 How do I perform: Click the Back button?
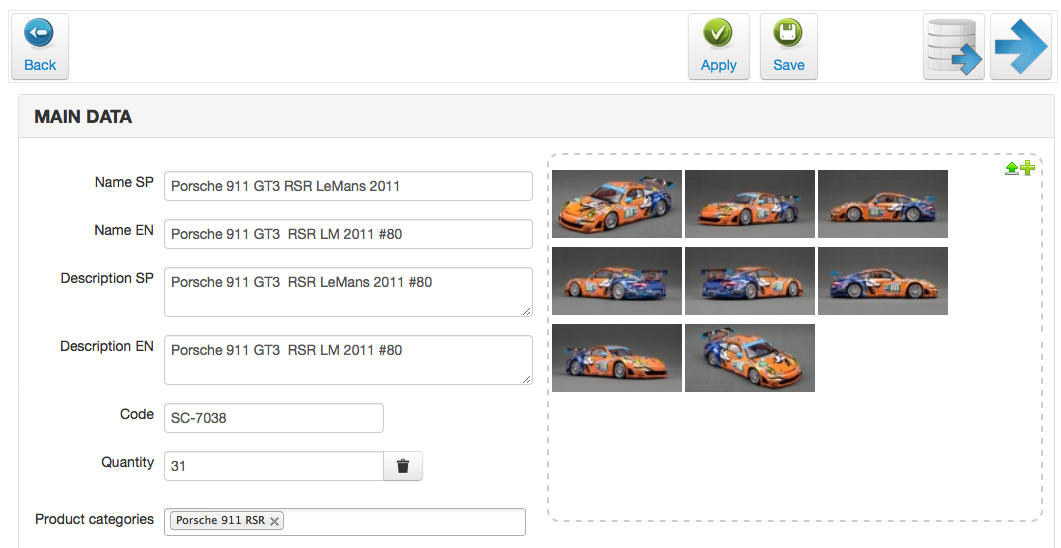[x=40, y=47]
